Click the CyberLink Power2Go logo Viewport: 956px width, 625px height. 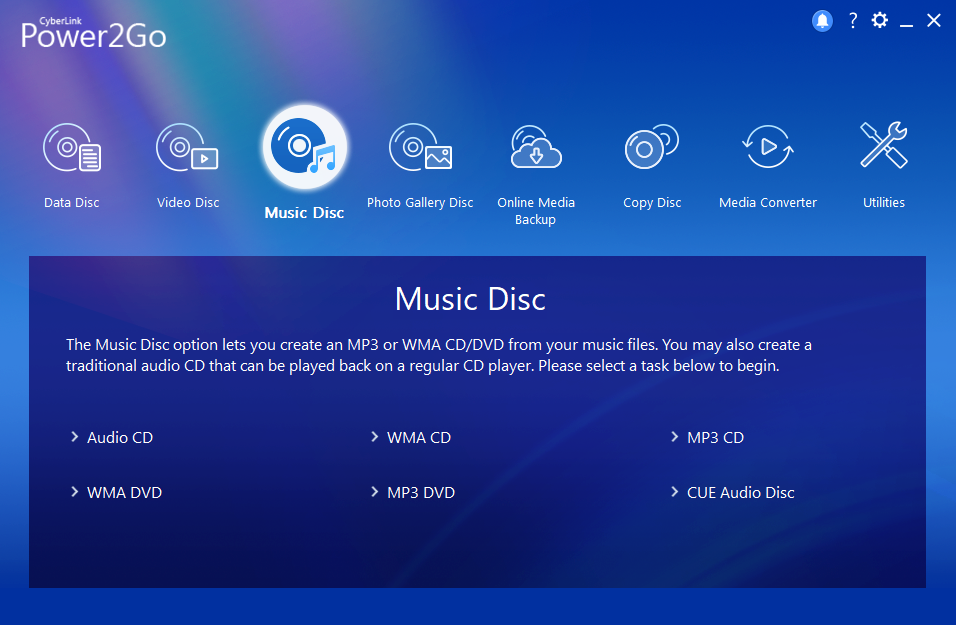click(x=93, y=33)
